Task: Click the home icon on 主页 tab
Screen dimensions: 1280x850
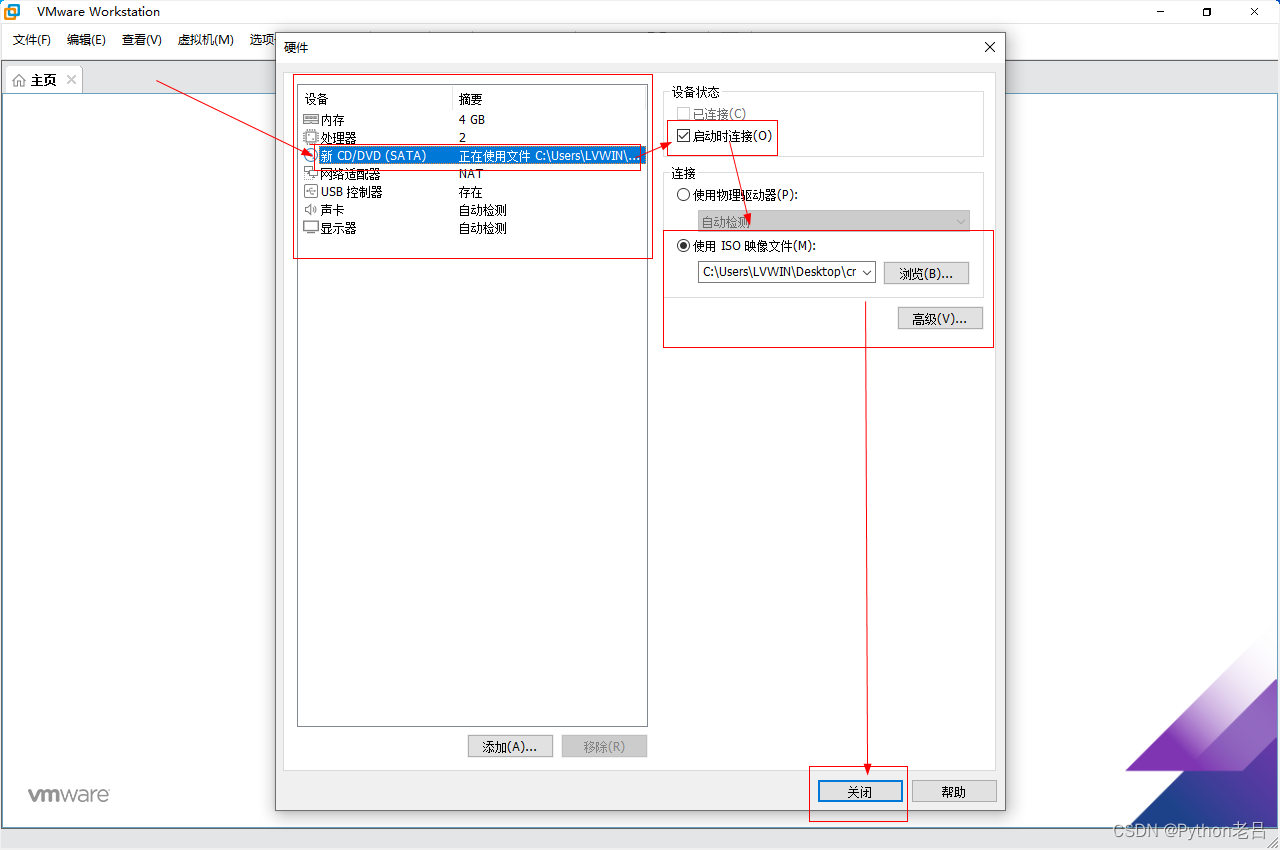Action: click(19, 80)
